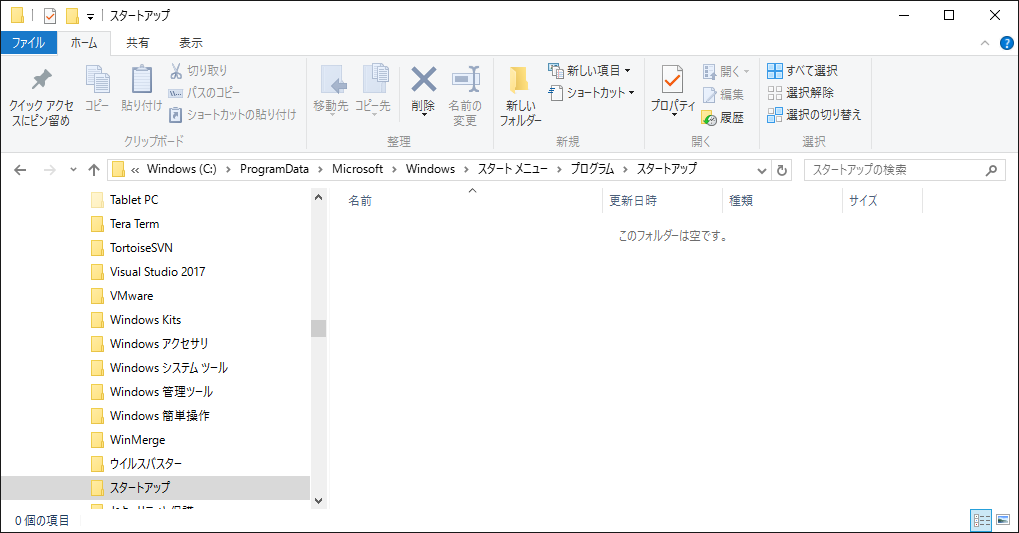Navigate up one folder with up arrow
Viewport: 1019px width, 533px height.
(94, 170)
